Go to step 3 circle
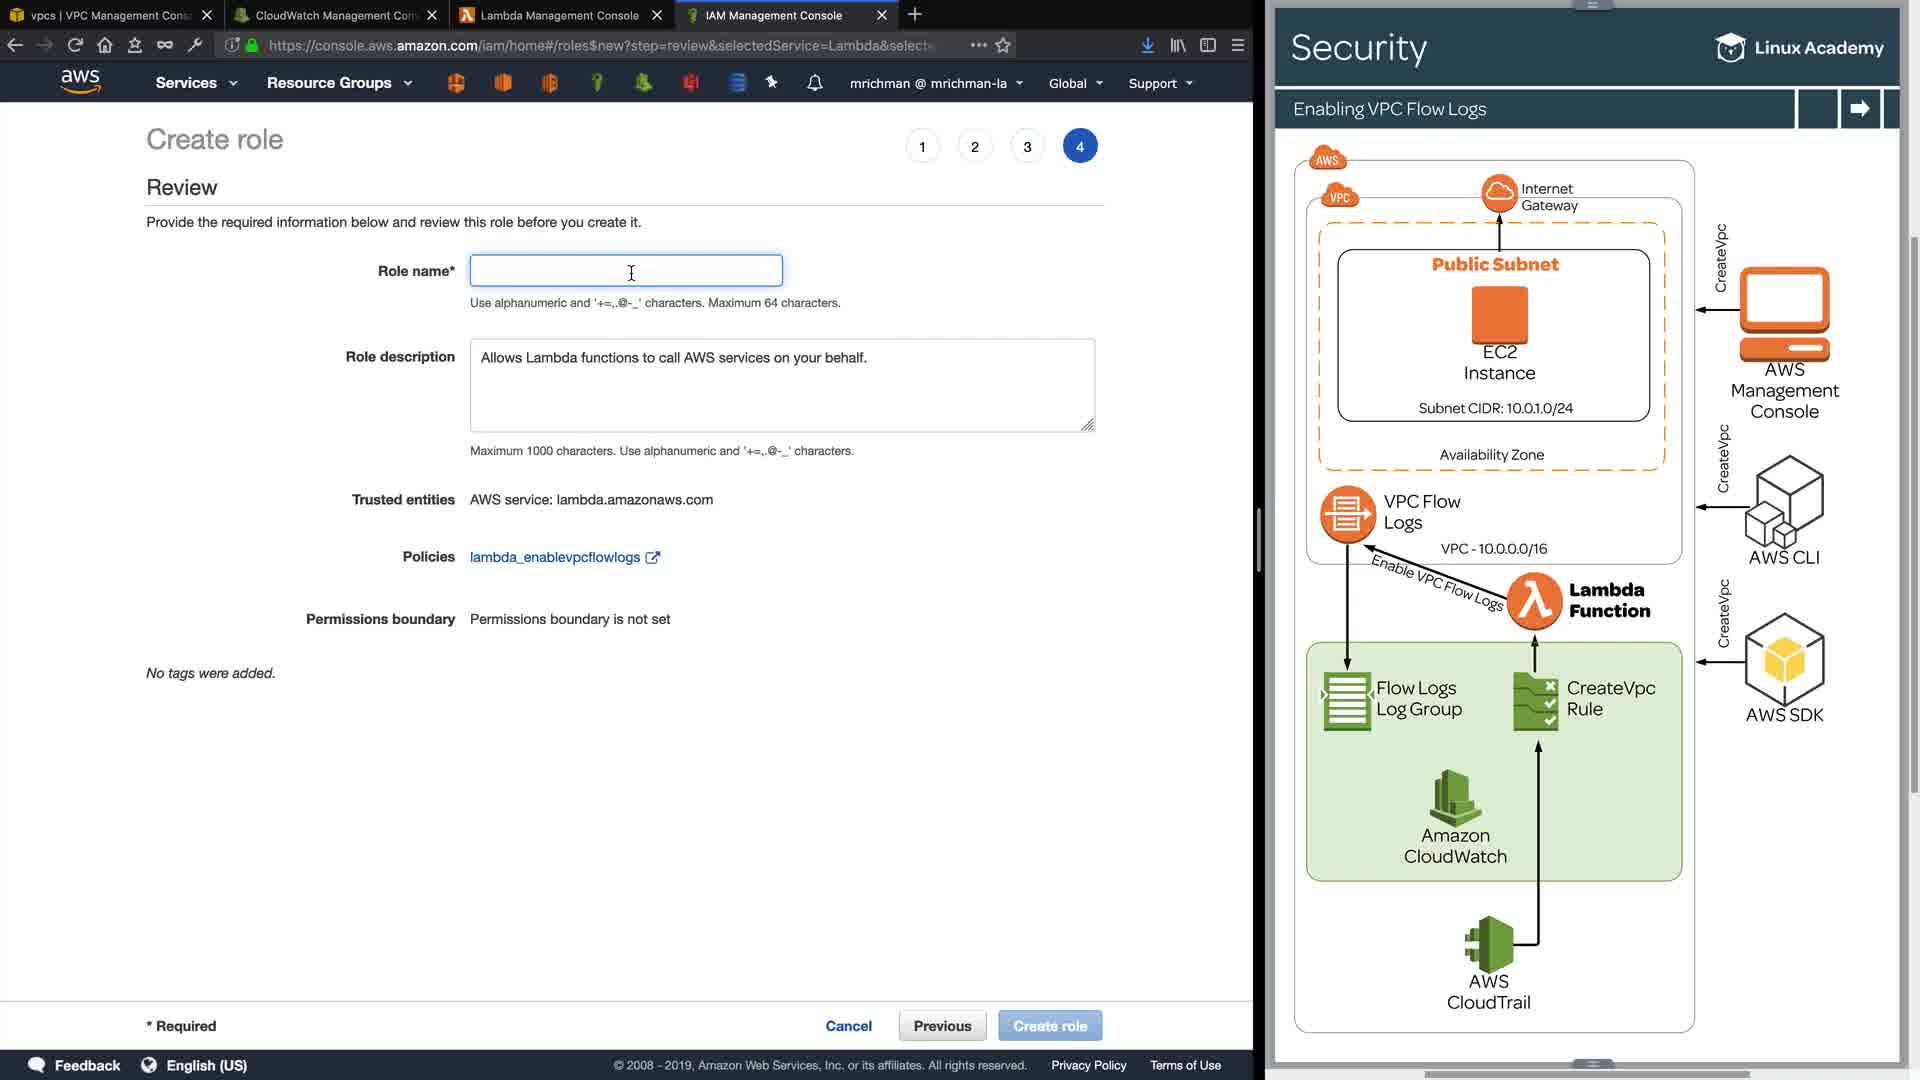Image resolution: width=1920 pixels, height=1080 pixels. 1027,147
